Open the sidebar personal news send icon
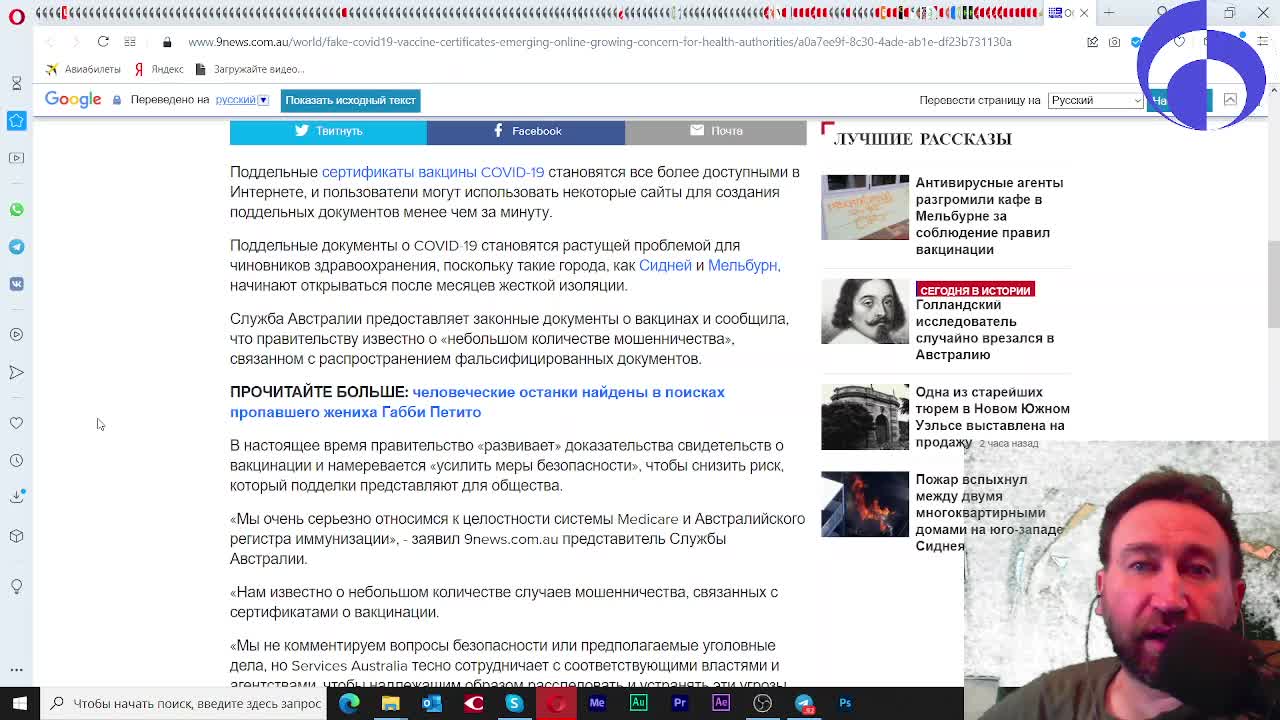The width and height of the screenshot is (1280, 720). 16,372
